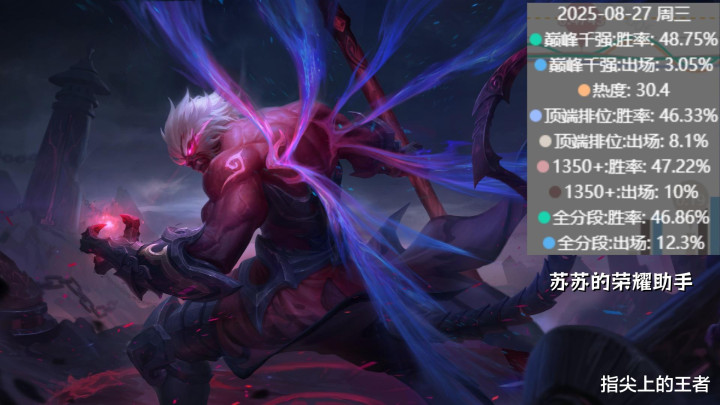The width and height of the screenshot is (720, 405).
Task: Click the brown dot beside 1350+:出场
Action: pyautogui.click(x=555, y=192)
